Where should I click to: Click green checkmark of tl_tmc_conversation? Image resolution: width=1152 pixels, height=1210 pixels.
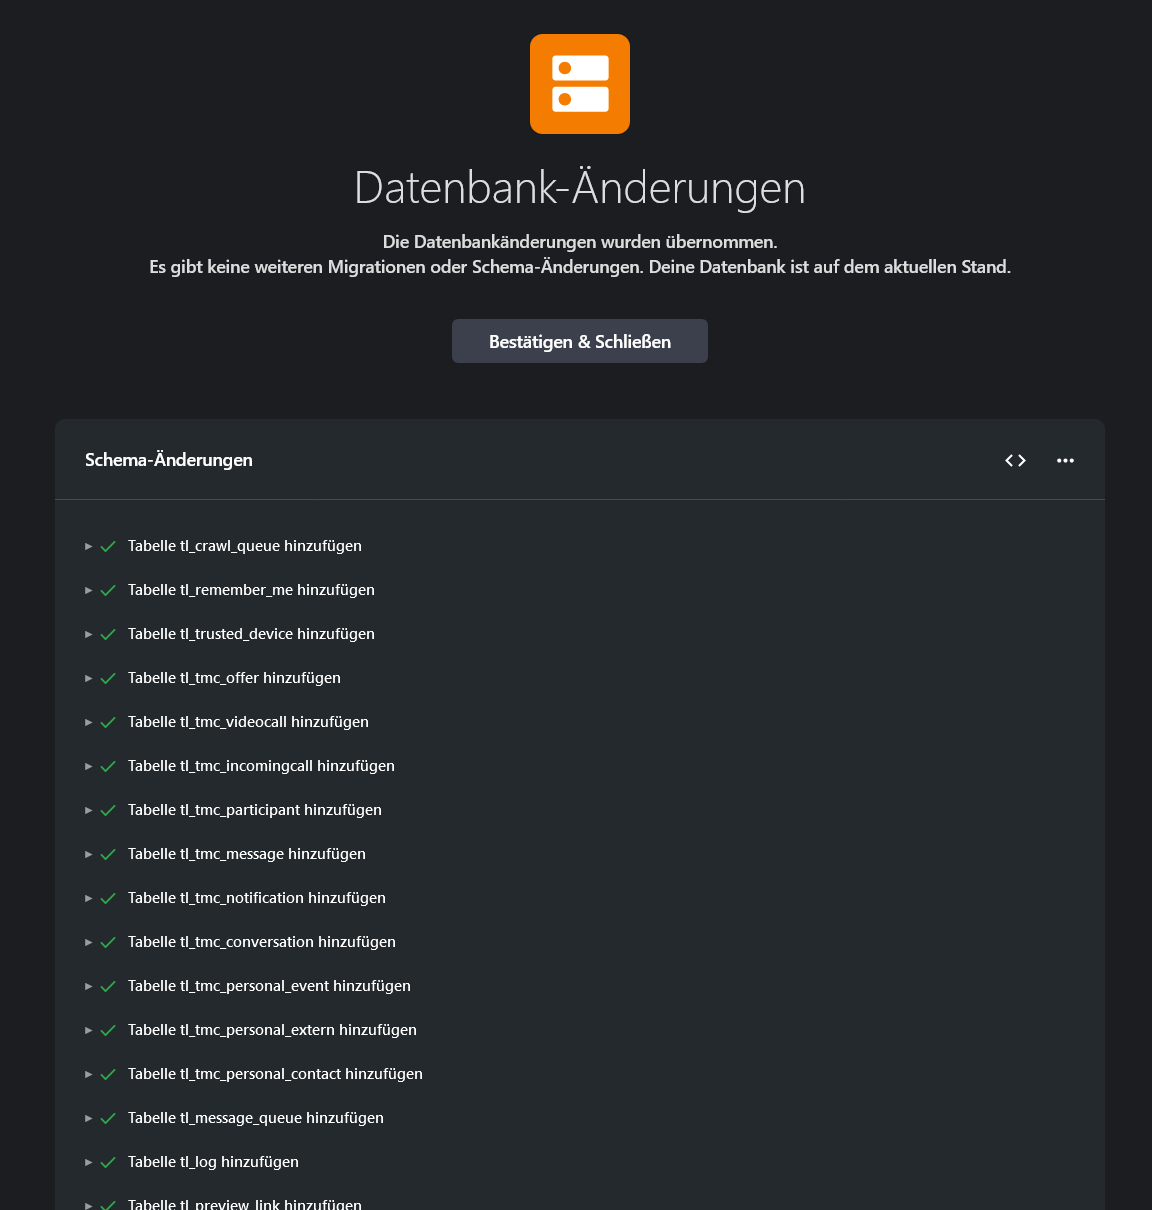[108, 942]
